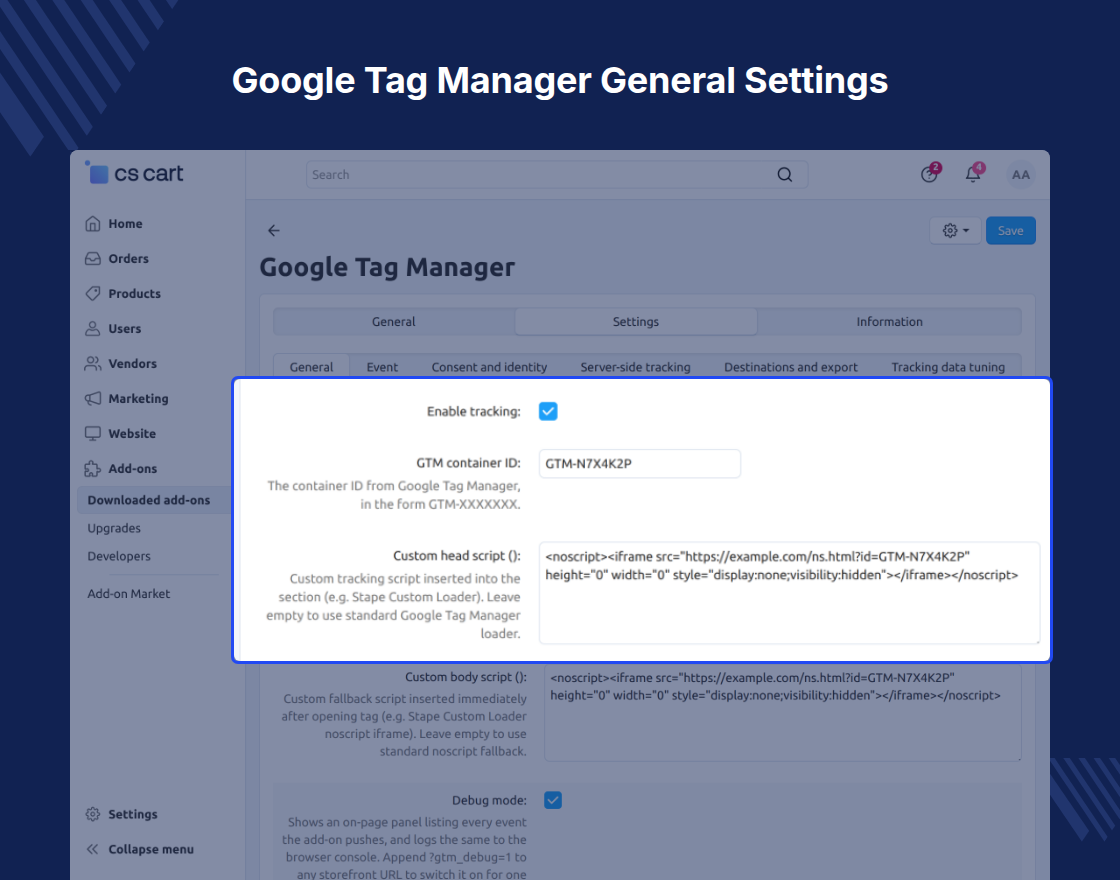Click the 'Custom head script ():' label
Screen dimensions: 1120x880
click(x=457, y=556)
